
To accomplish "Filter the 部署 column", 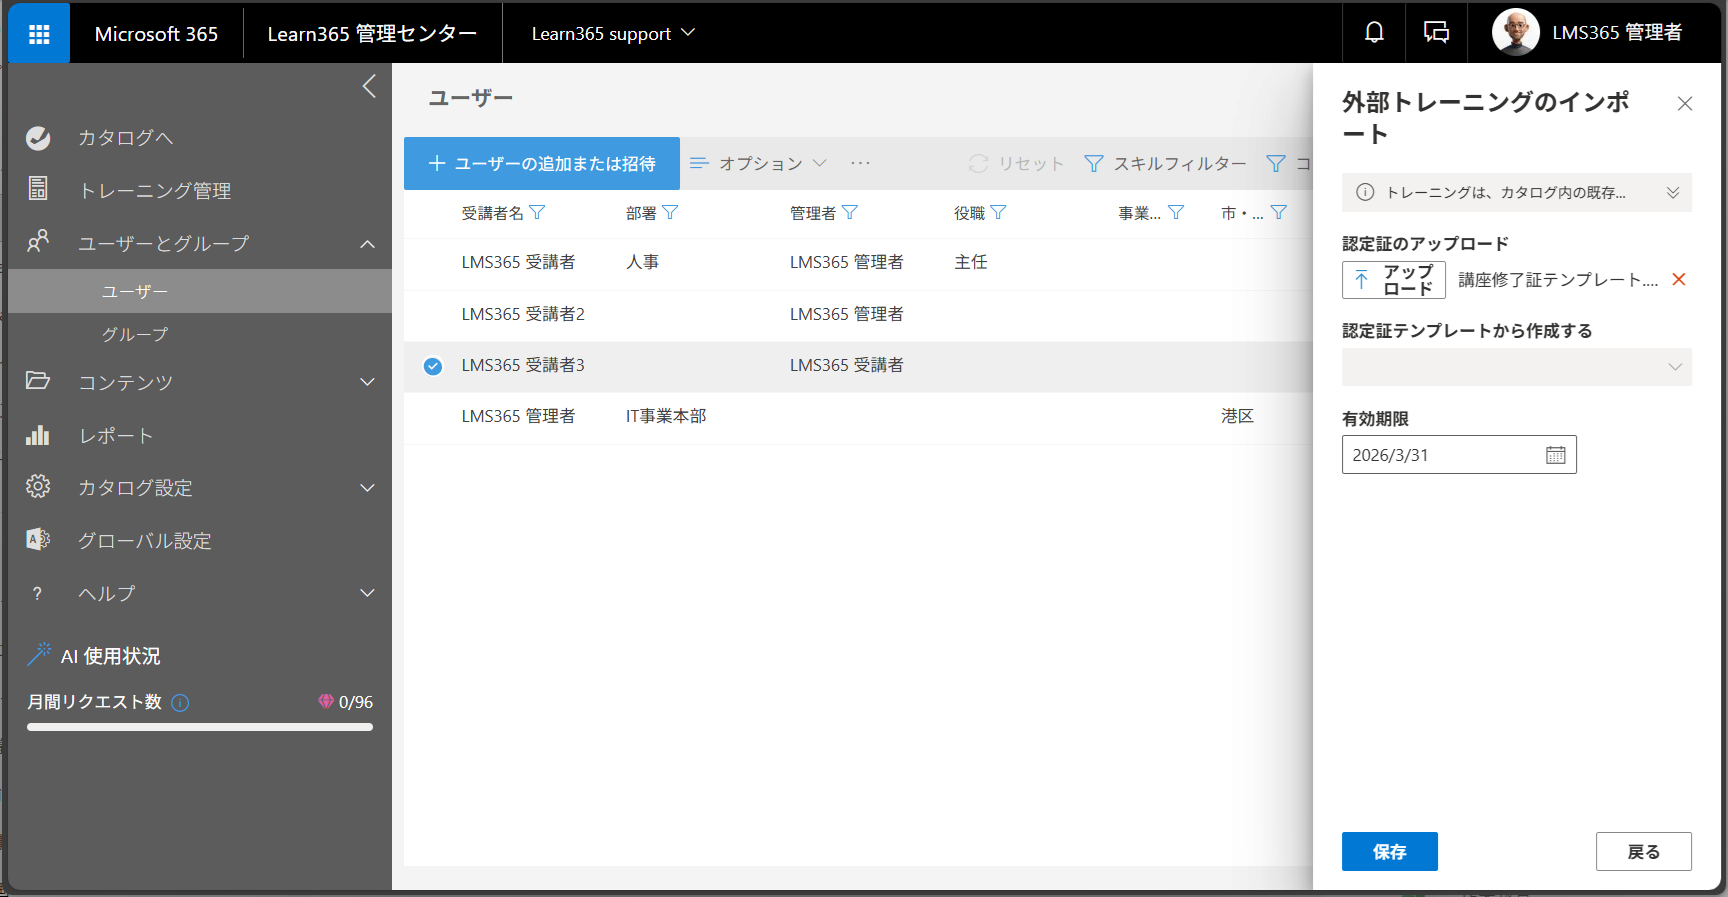I will 670,212.
